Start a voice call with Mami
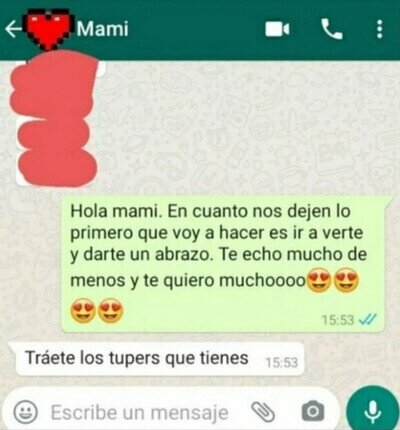 (x=332, y=29)
